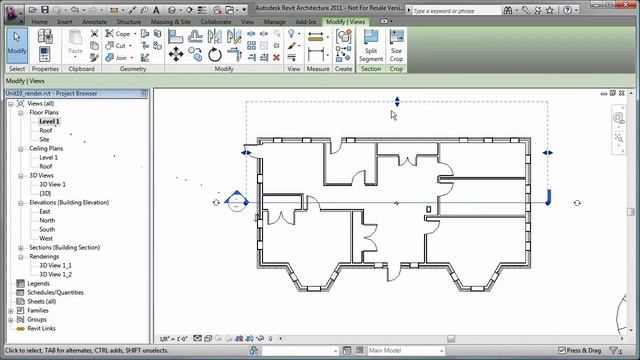Click the Help question mark icon
Viewport: 640px width, 360px height.
coord(567,10)
